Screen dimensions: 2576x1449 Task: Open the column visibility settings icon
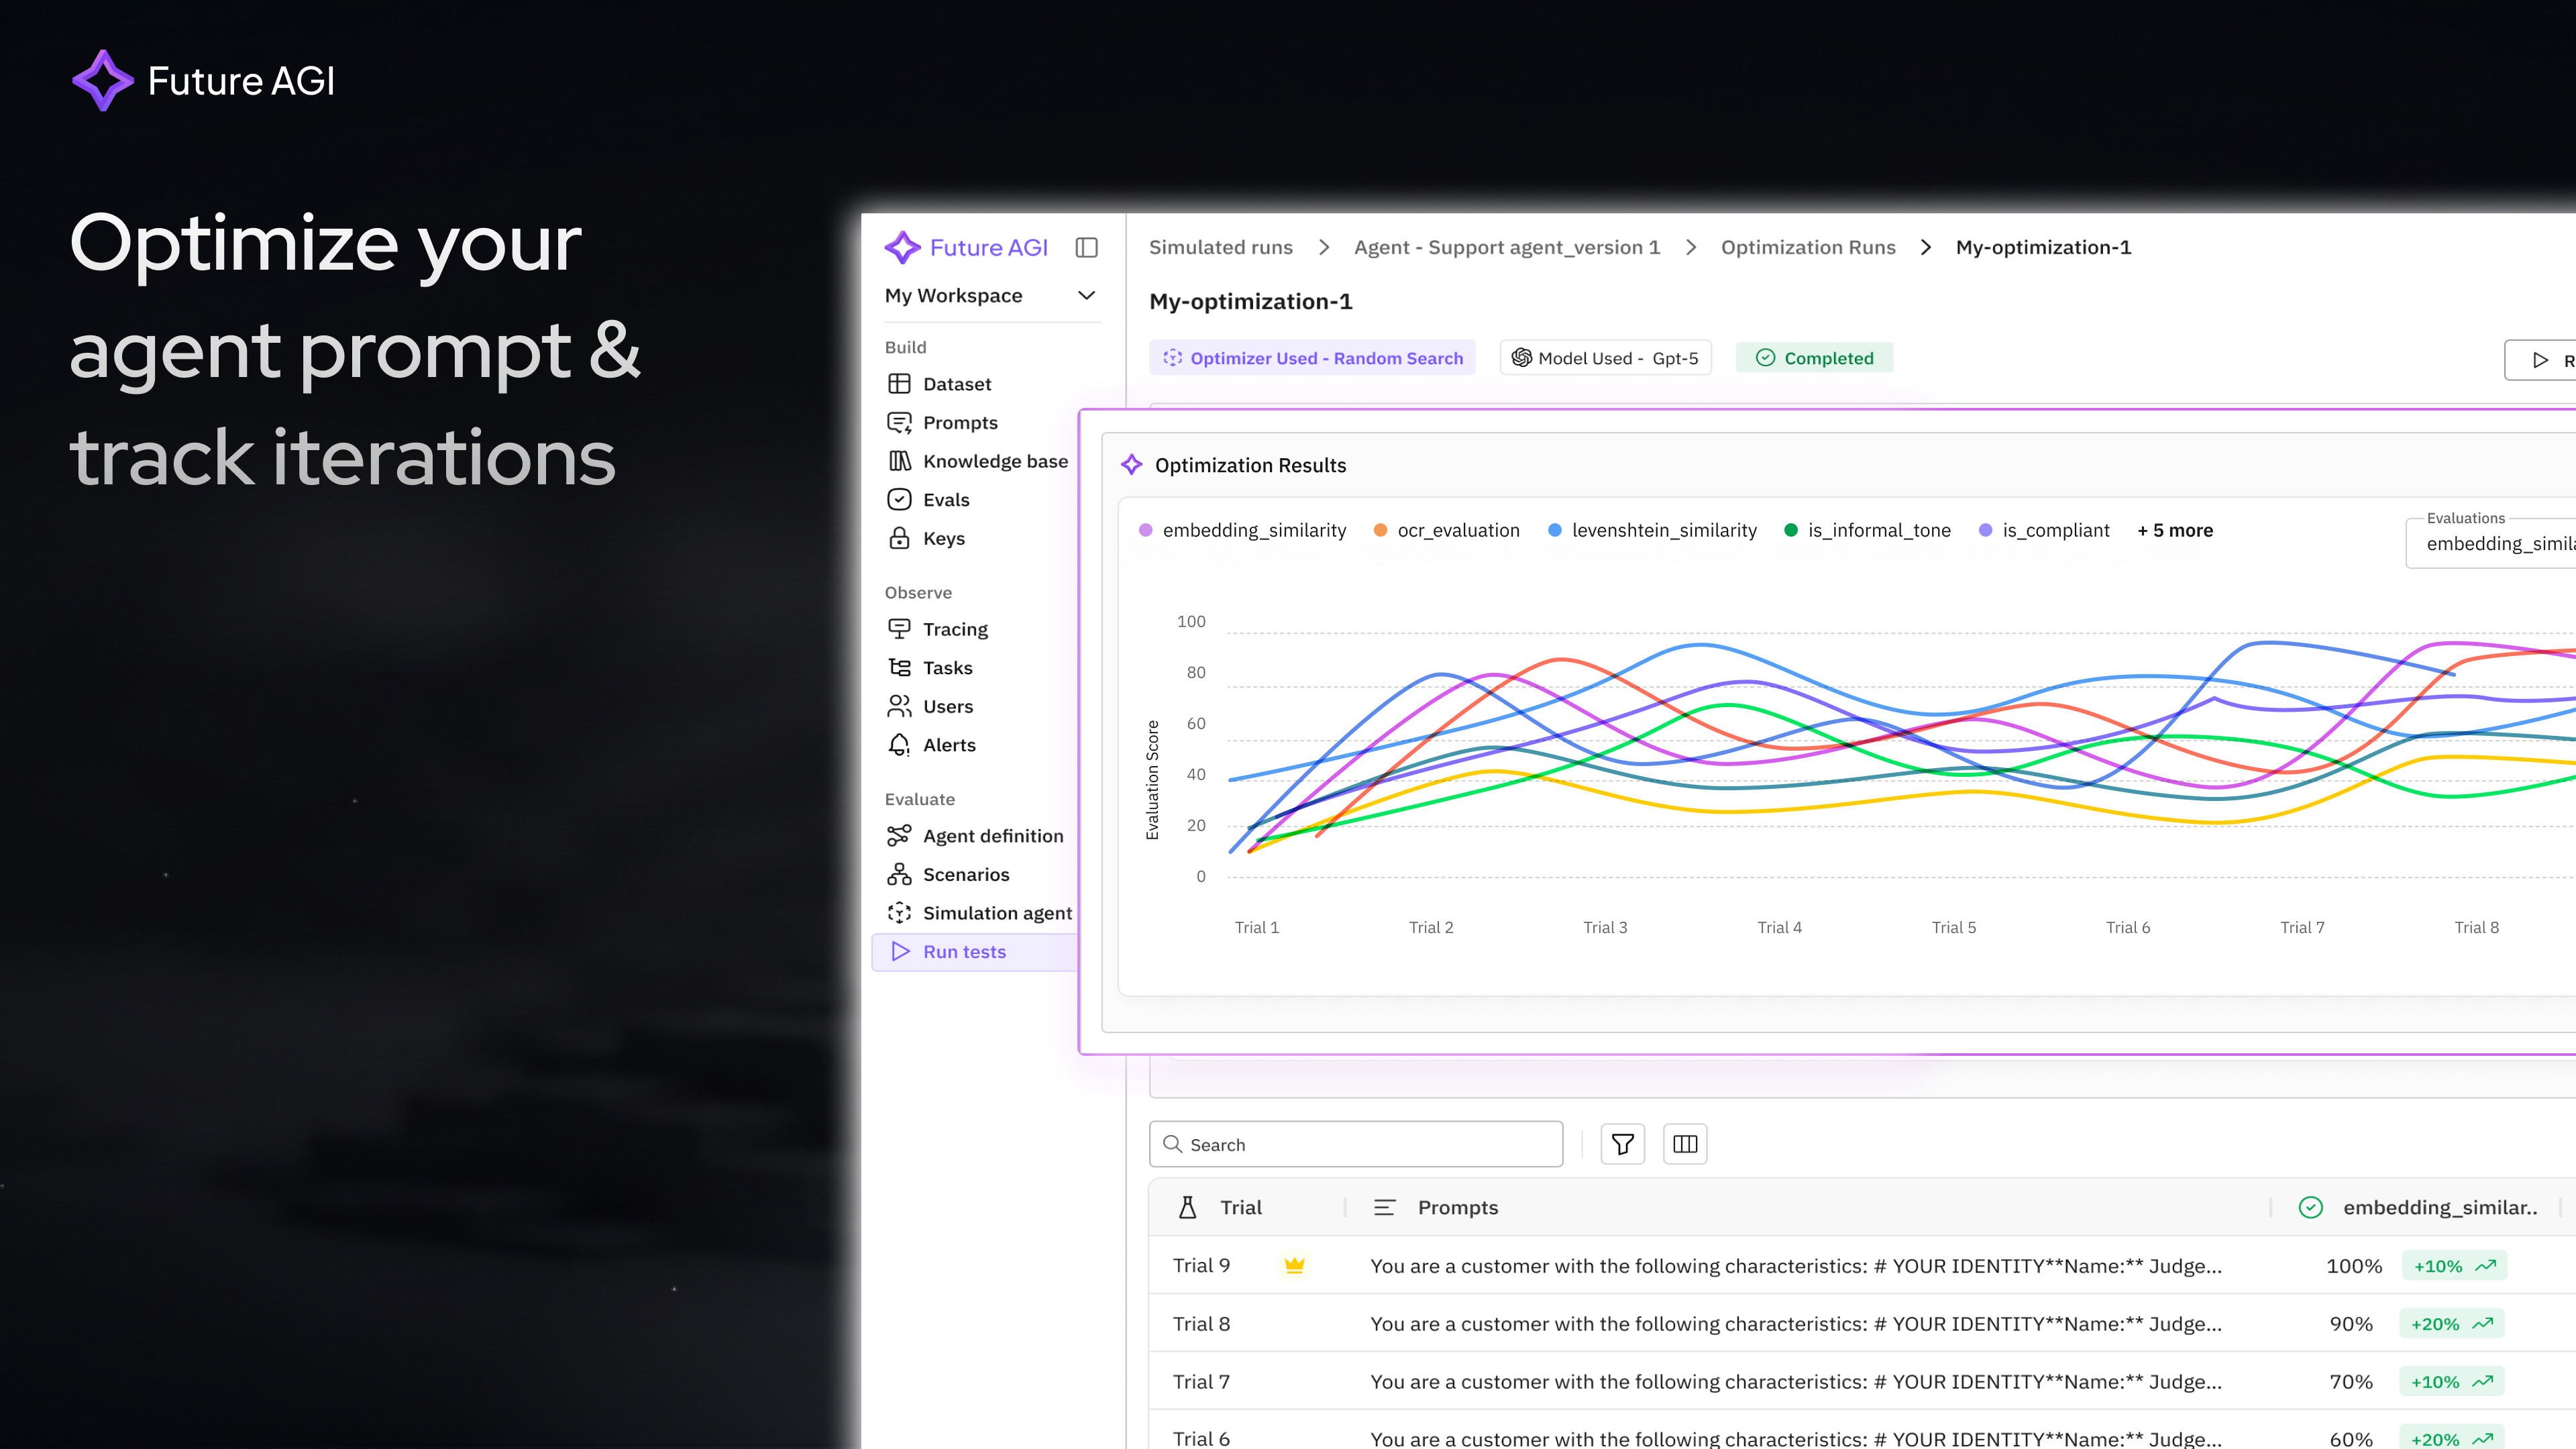[x=1685, y=1143]
